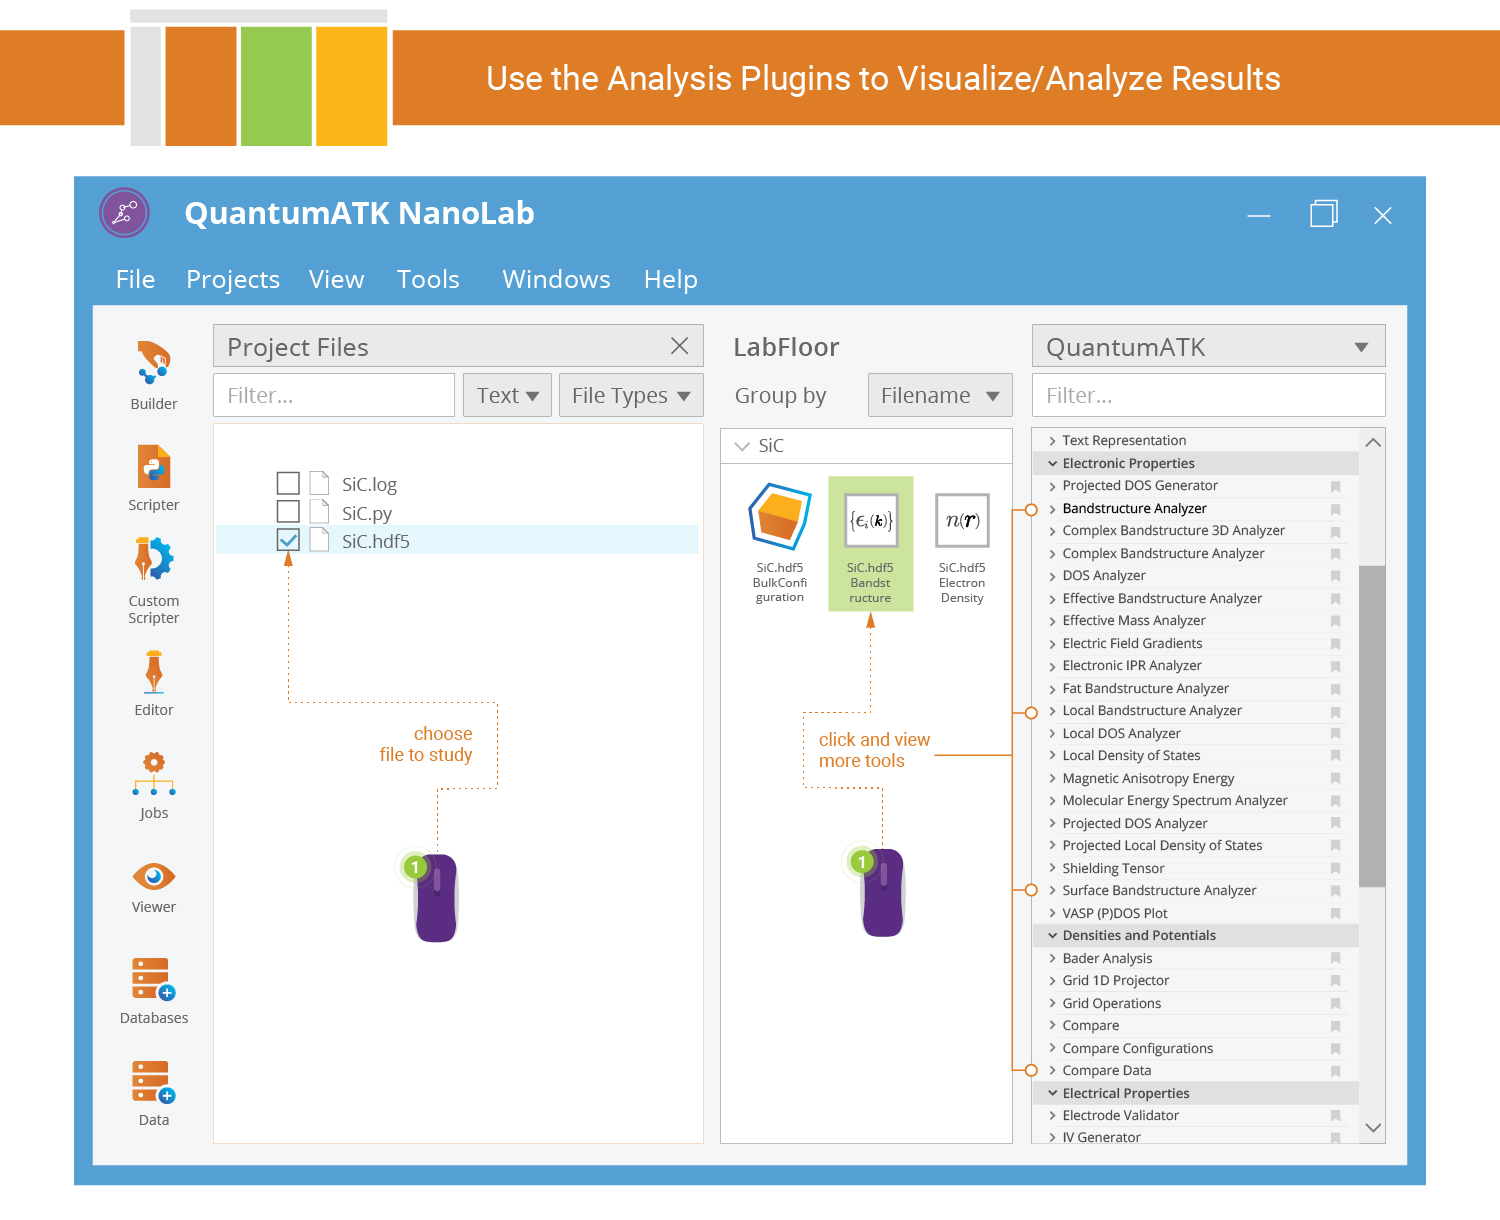Screen dimensions: 1500x1220
Task: Select the Shielding Tensor plugin
Action: [x=1113, y=869]
